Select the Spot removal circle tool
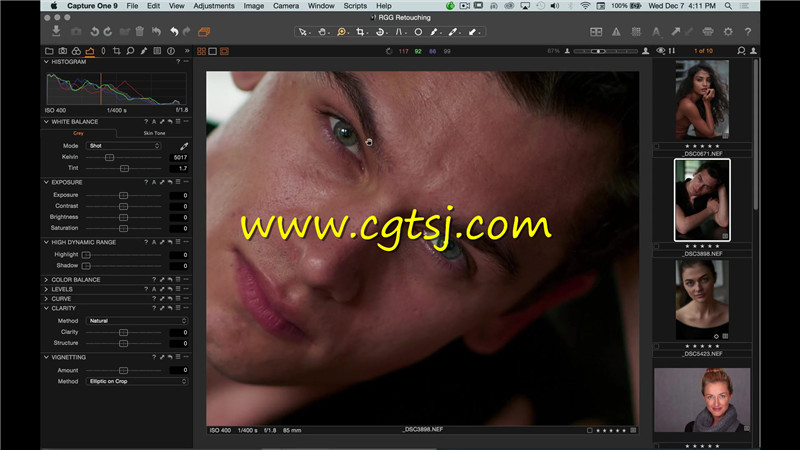800x450 pixels. (x=418, y=32)
